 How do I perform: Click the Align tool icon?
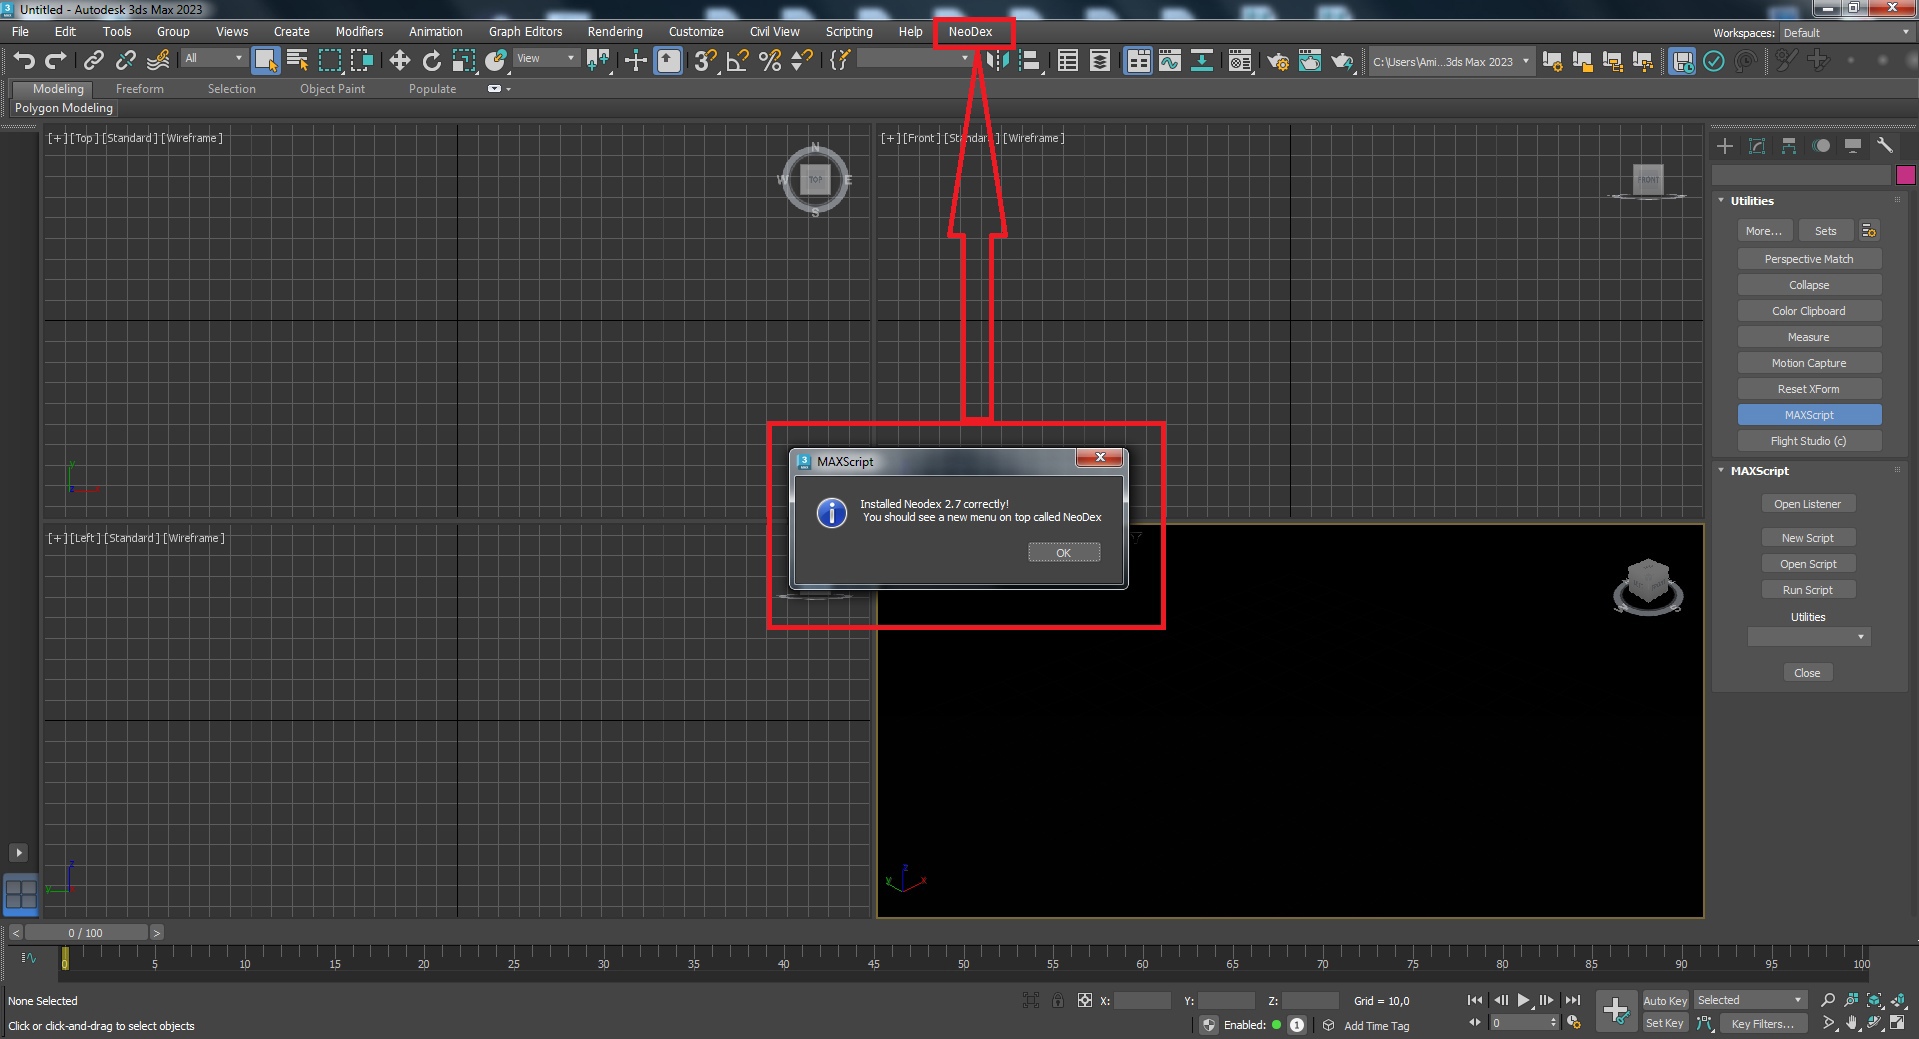(1029, 61)
